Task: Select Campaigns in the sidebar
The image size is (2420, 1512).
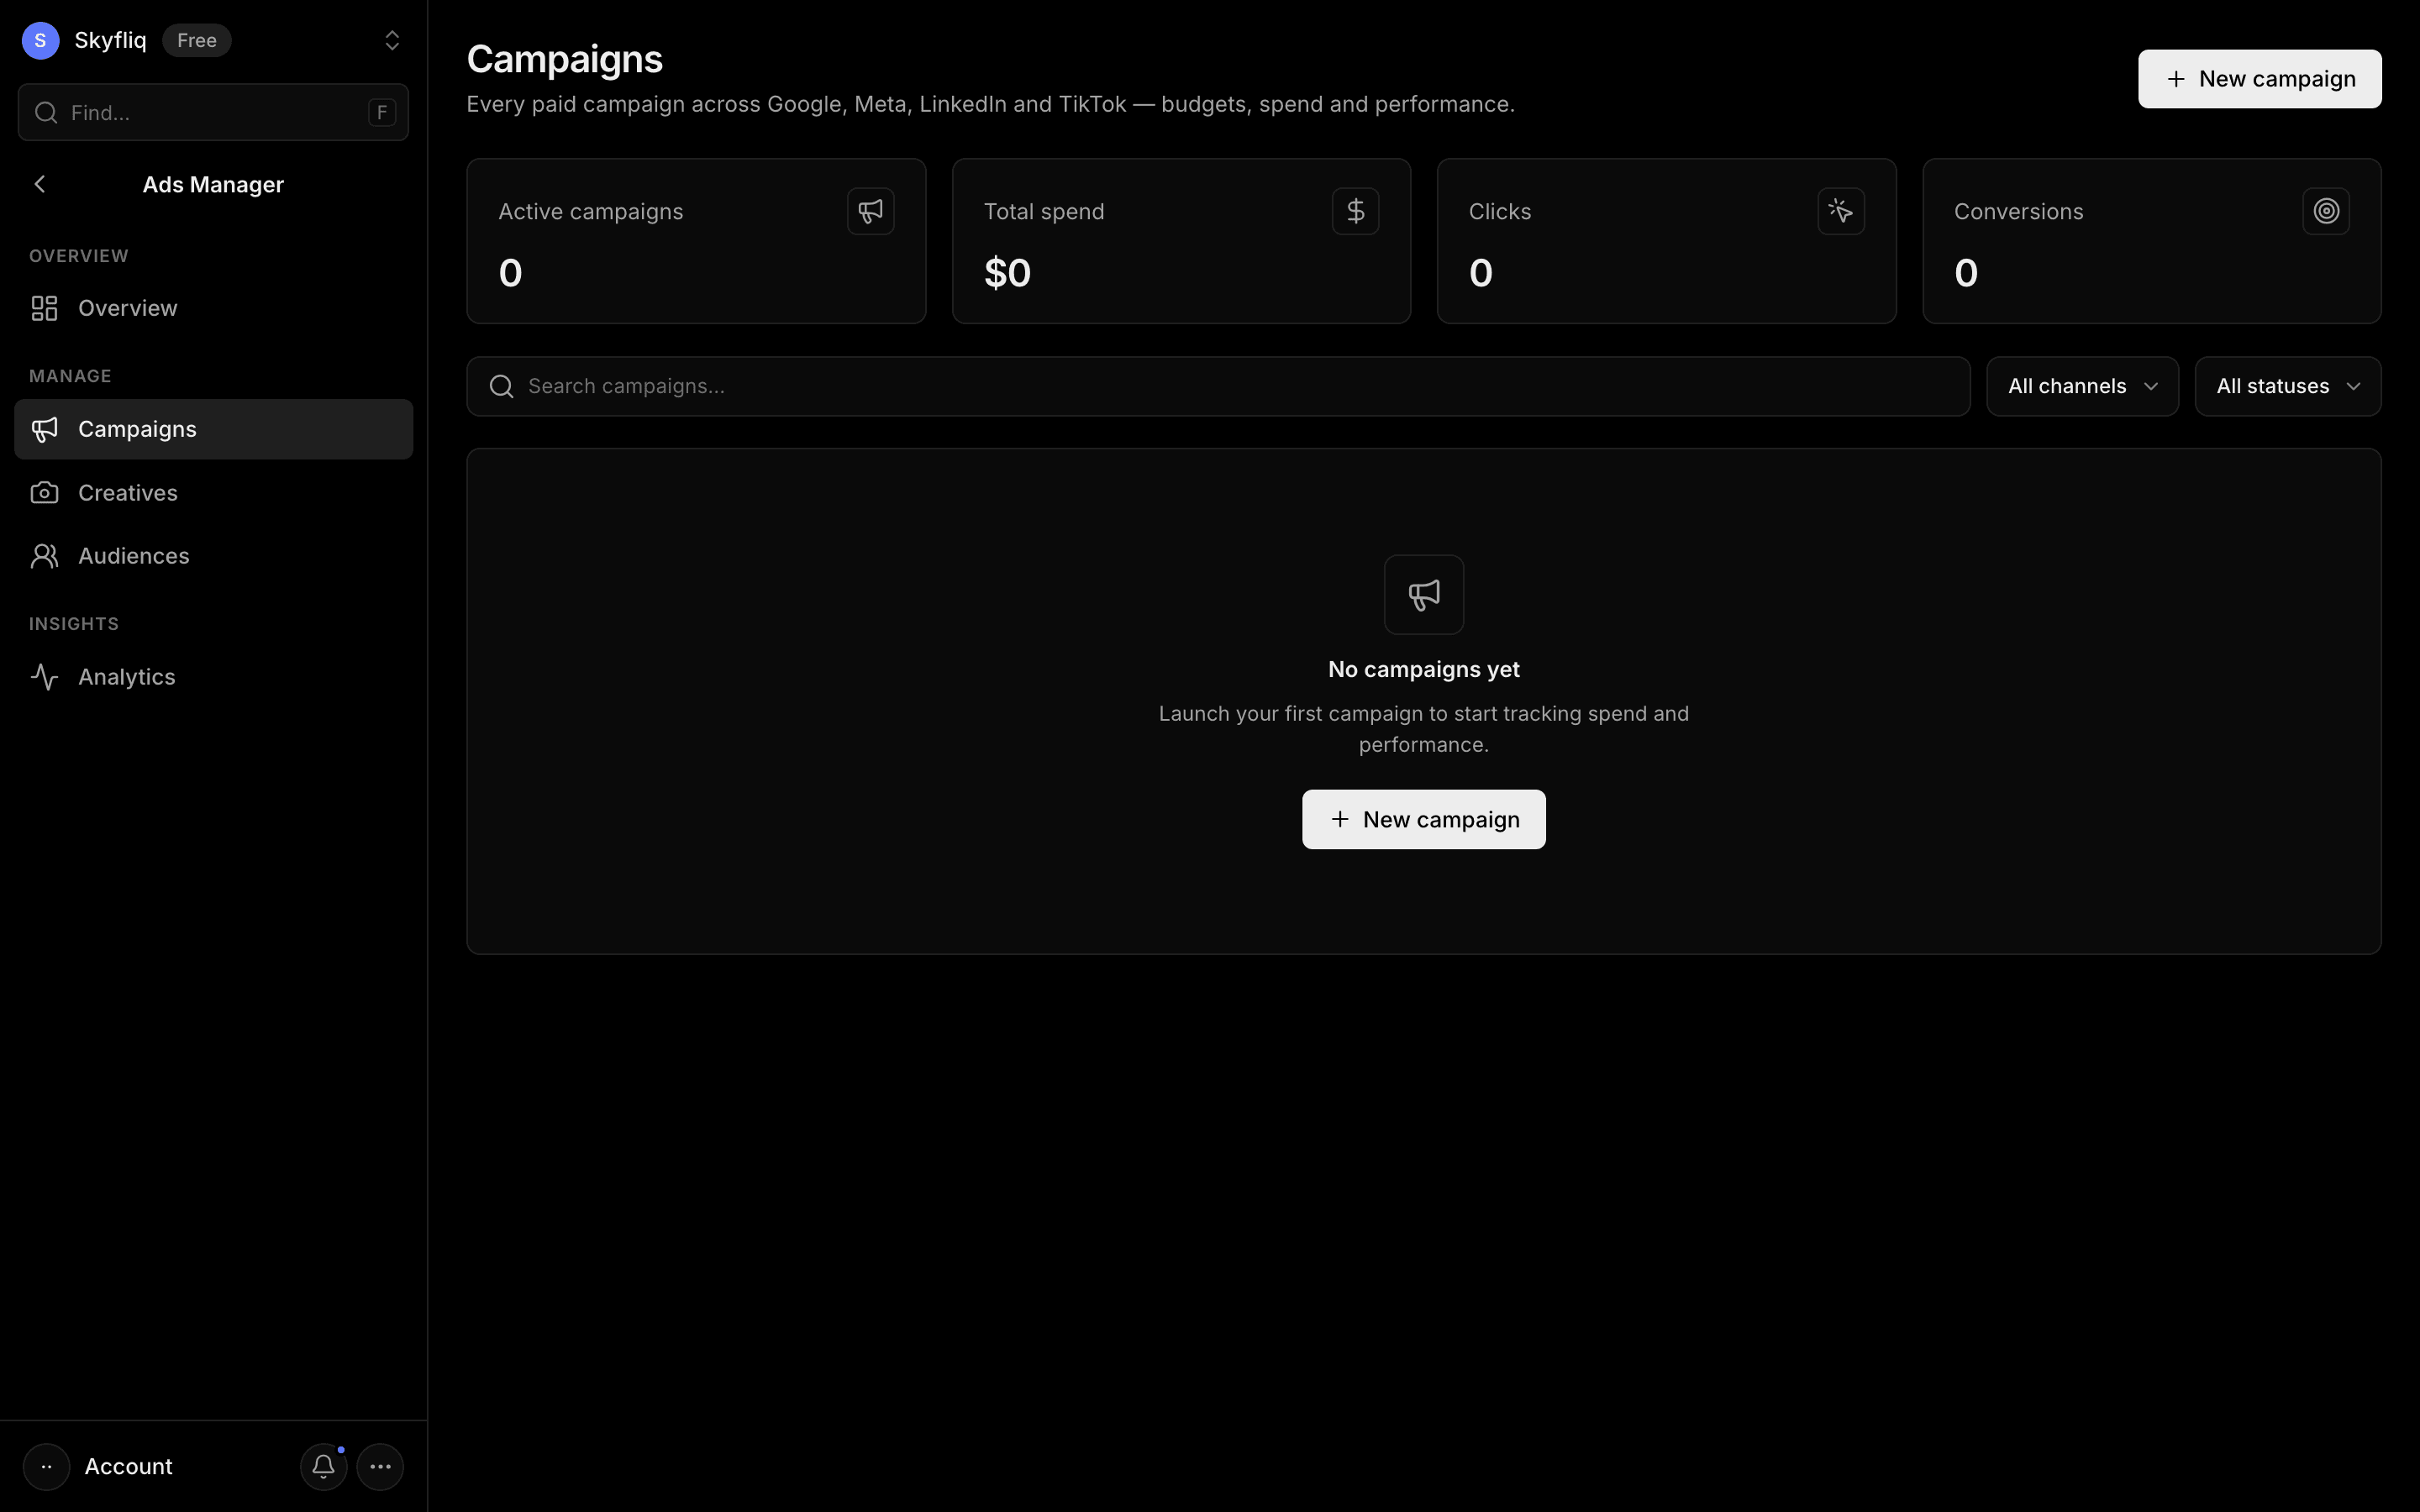Action: pyautogui.click(x=213, y=429)
